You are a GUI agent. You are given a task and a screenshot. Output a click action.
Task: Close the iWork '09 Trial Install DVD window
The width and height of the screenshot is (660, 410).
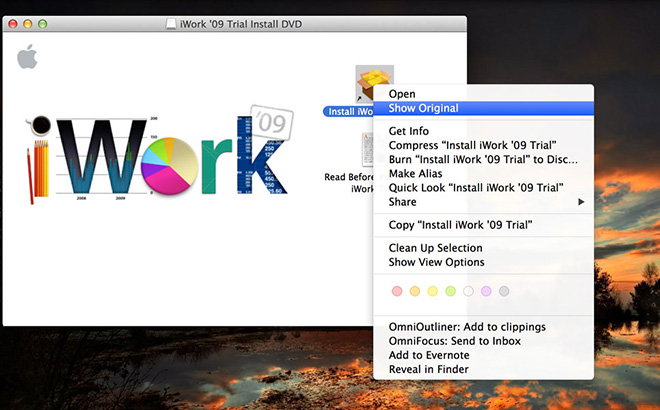click(x=13, y=24)
